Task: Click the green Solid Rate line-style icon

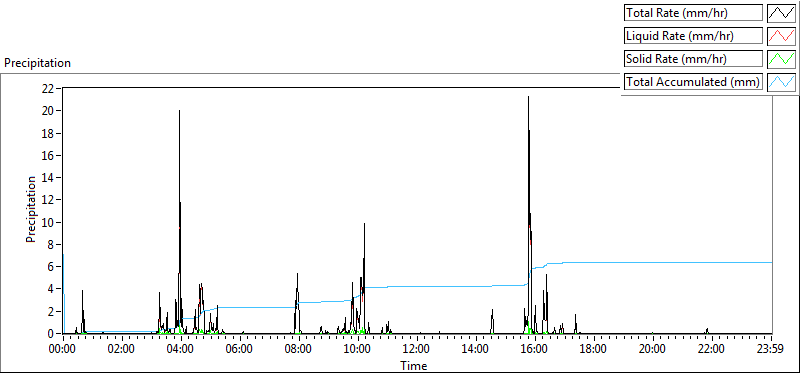Action: pyautogui.click(x=781, y=59)
